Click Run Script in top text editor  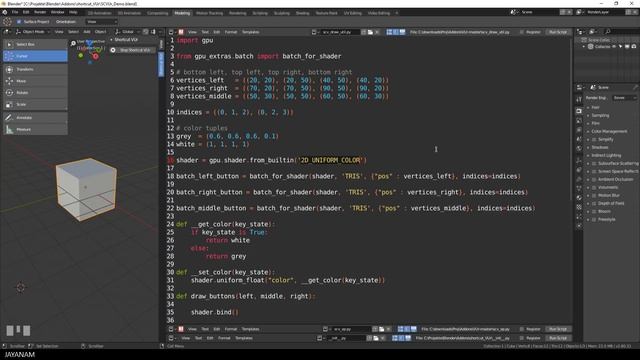(558, 32)
